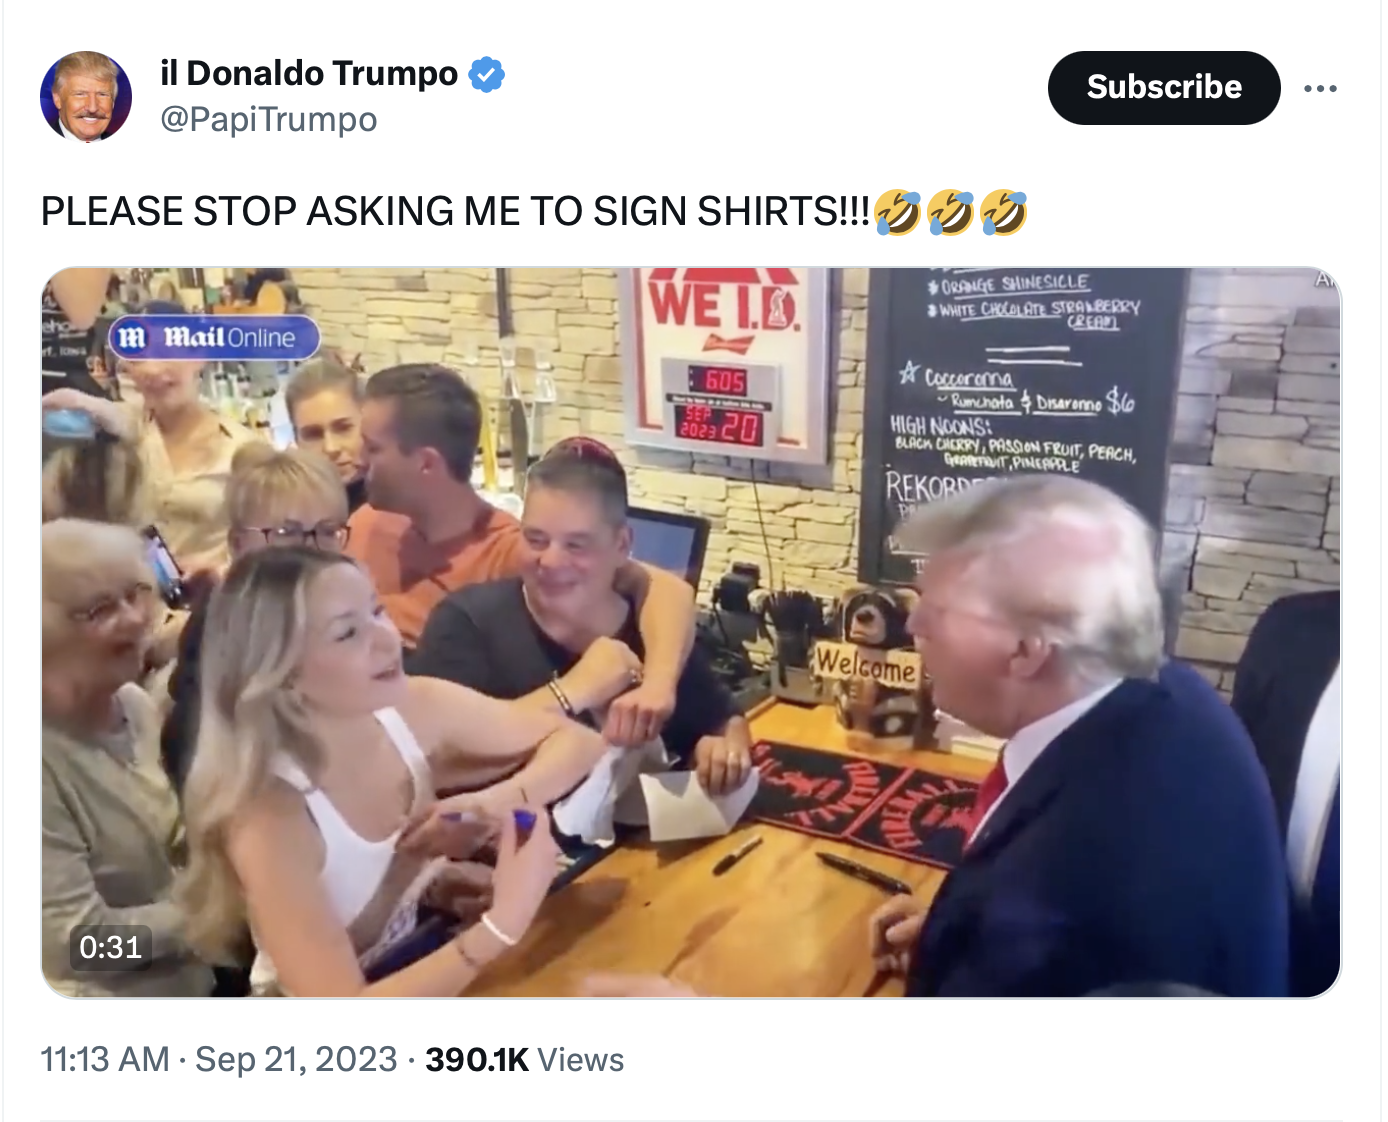1388x1122 pixels.
Task: Play the embedded 31-second video
Action: pos(691,632)
